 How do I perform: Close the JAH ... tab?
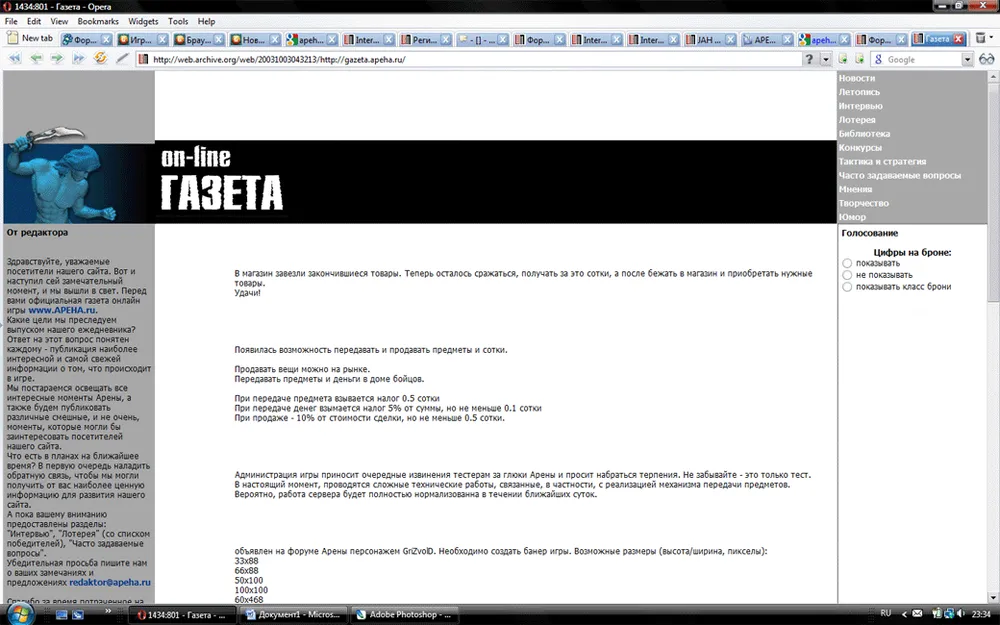(731, 40)
